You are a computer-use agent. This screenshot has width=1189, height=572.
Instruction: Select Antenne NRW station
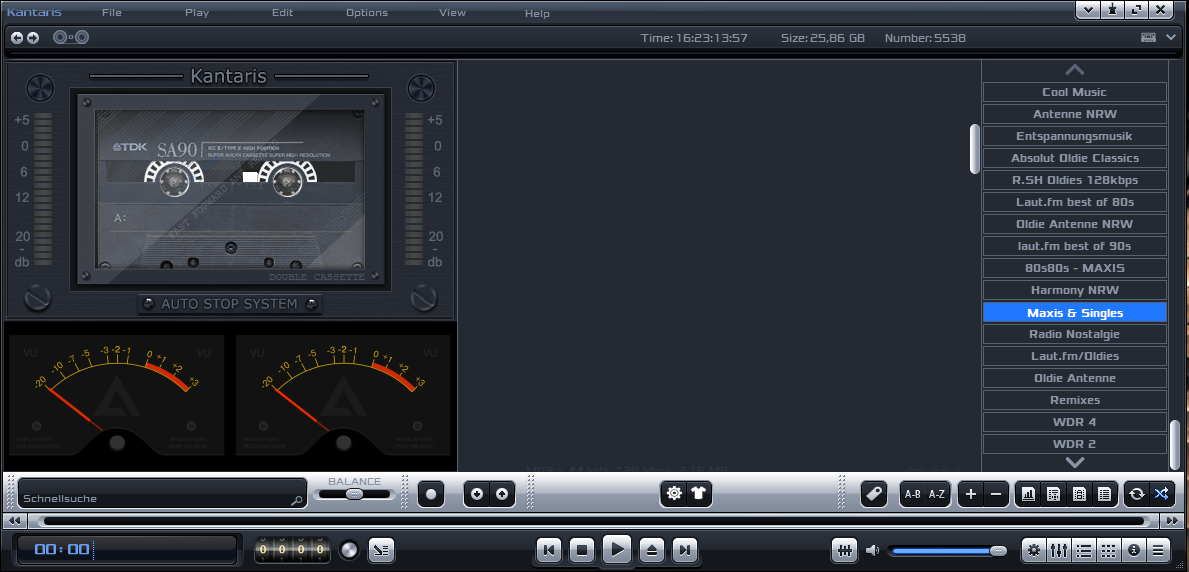pos(1074,114)
